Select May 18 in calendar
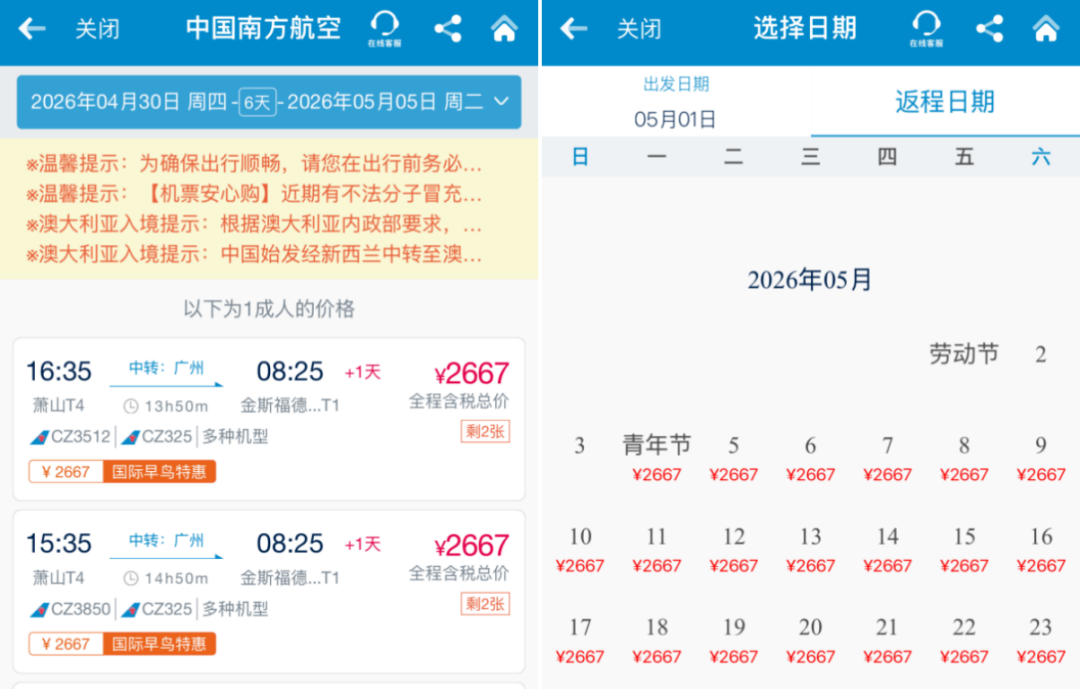 pos(656,641)
